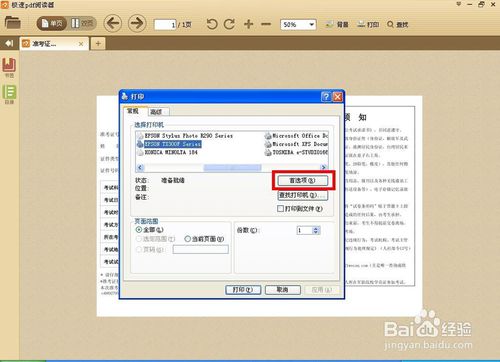Open the search tool in the toolbar

coord(398,24)
